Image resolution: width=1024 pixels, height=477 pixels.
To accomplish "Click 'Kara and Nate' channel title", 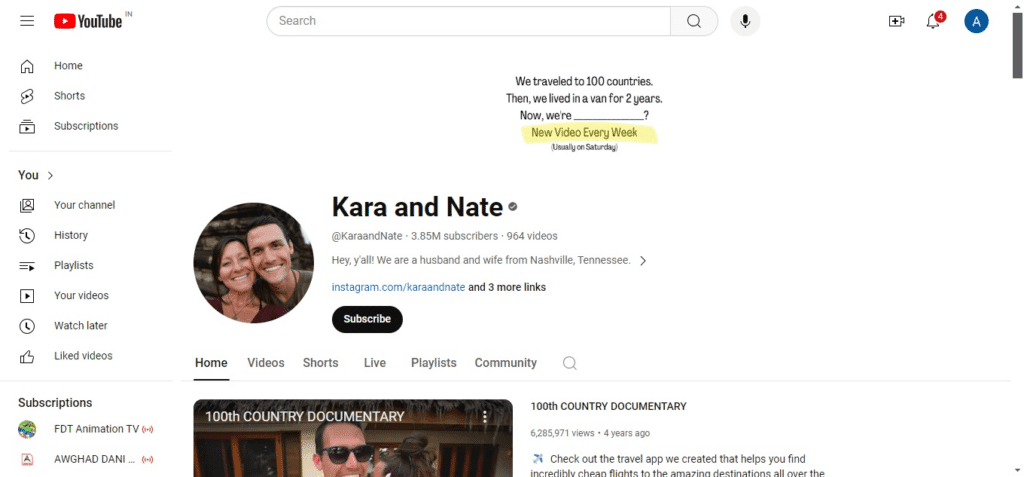I will point(417,207).
